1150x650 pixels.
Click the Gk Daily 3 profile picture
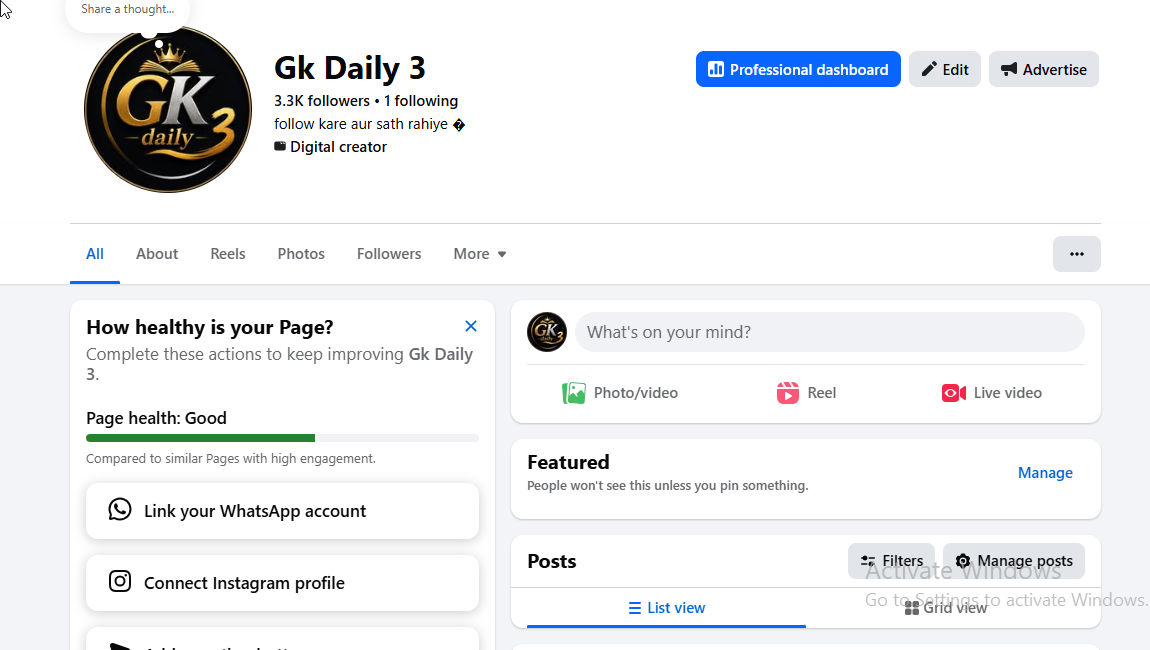168,109
